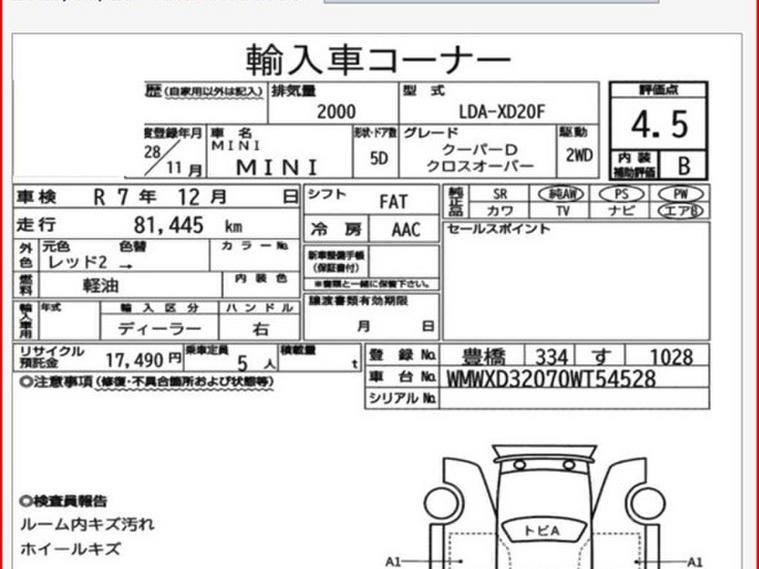Select the first registration date 28/11月
This screenshot has height=569, width=759.
tap(172, 160)
